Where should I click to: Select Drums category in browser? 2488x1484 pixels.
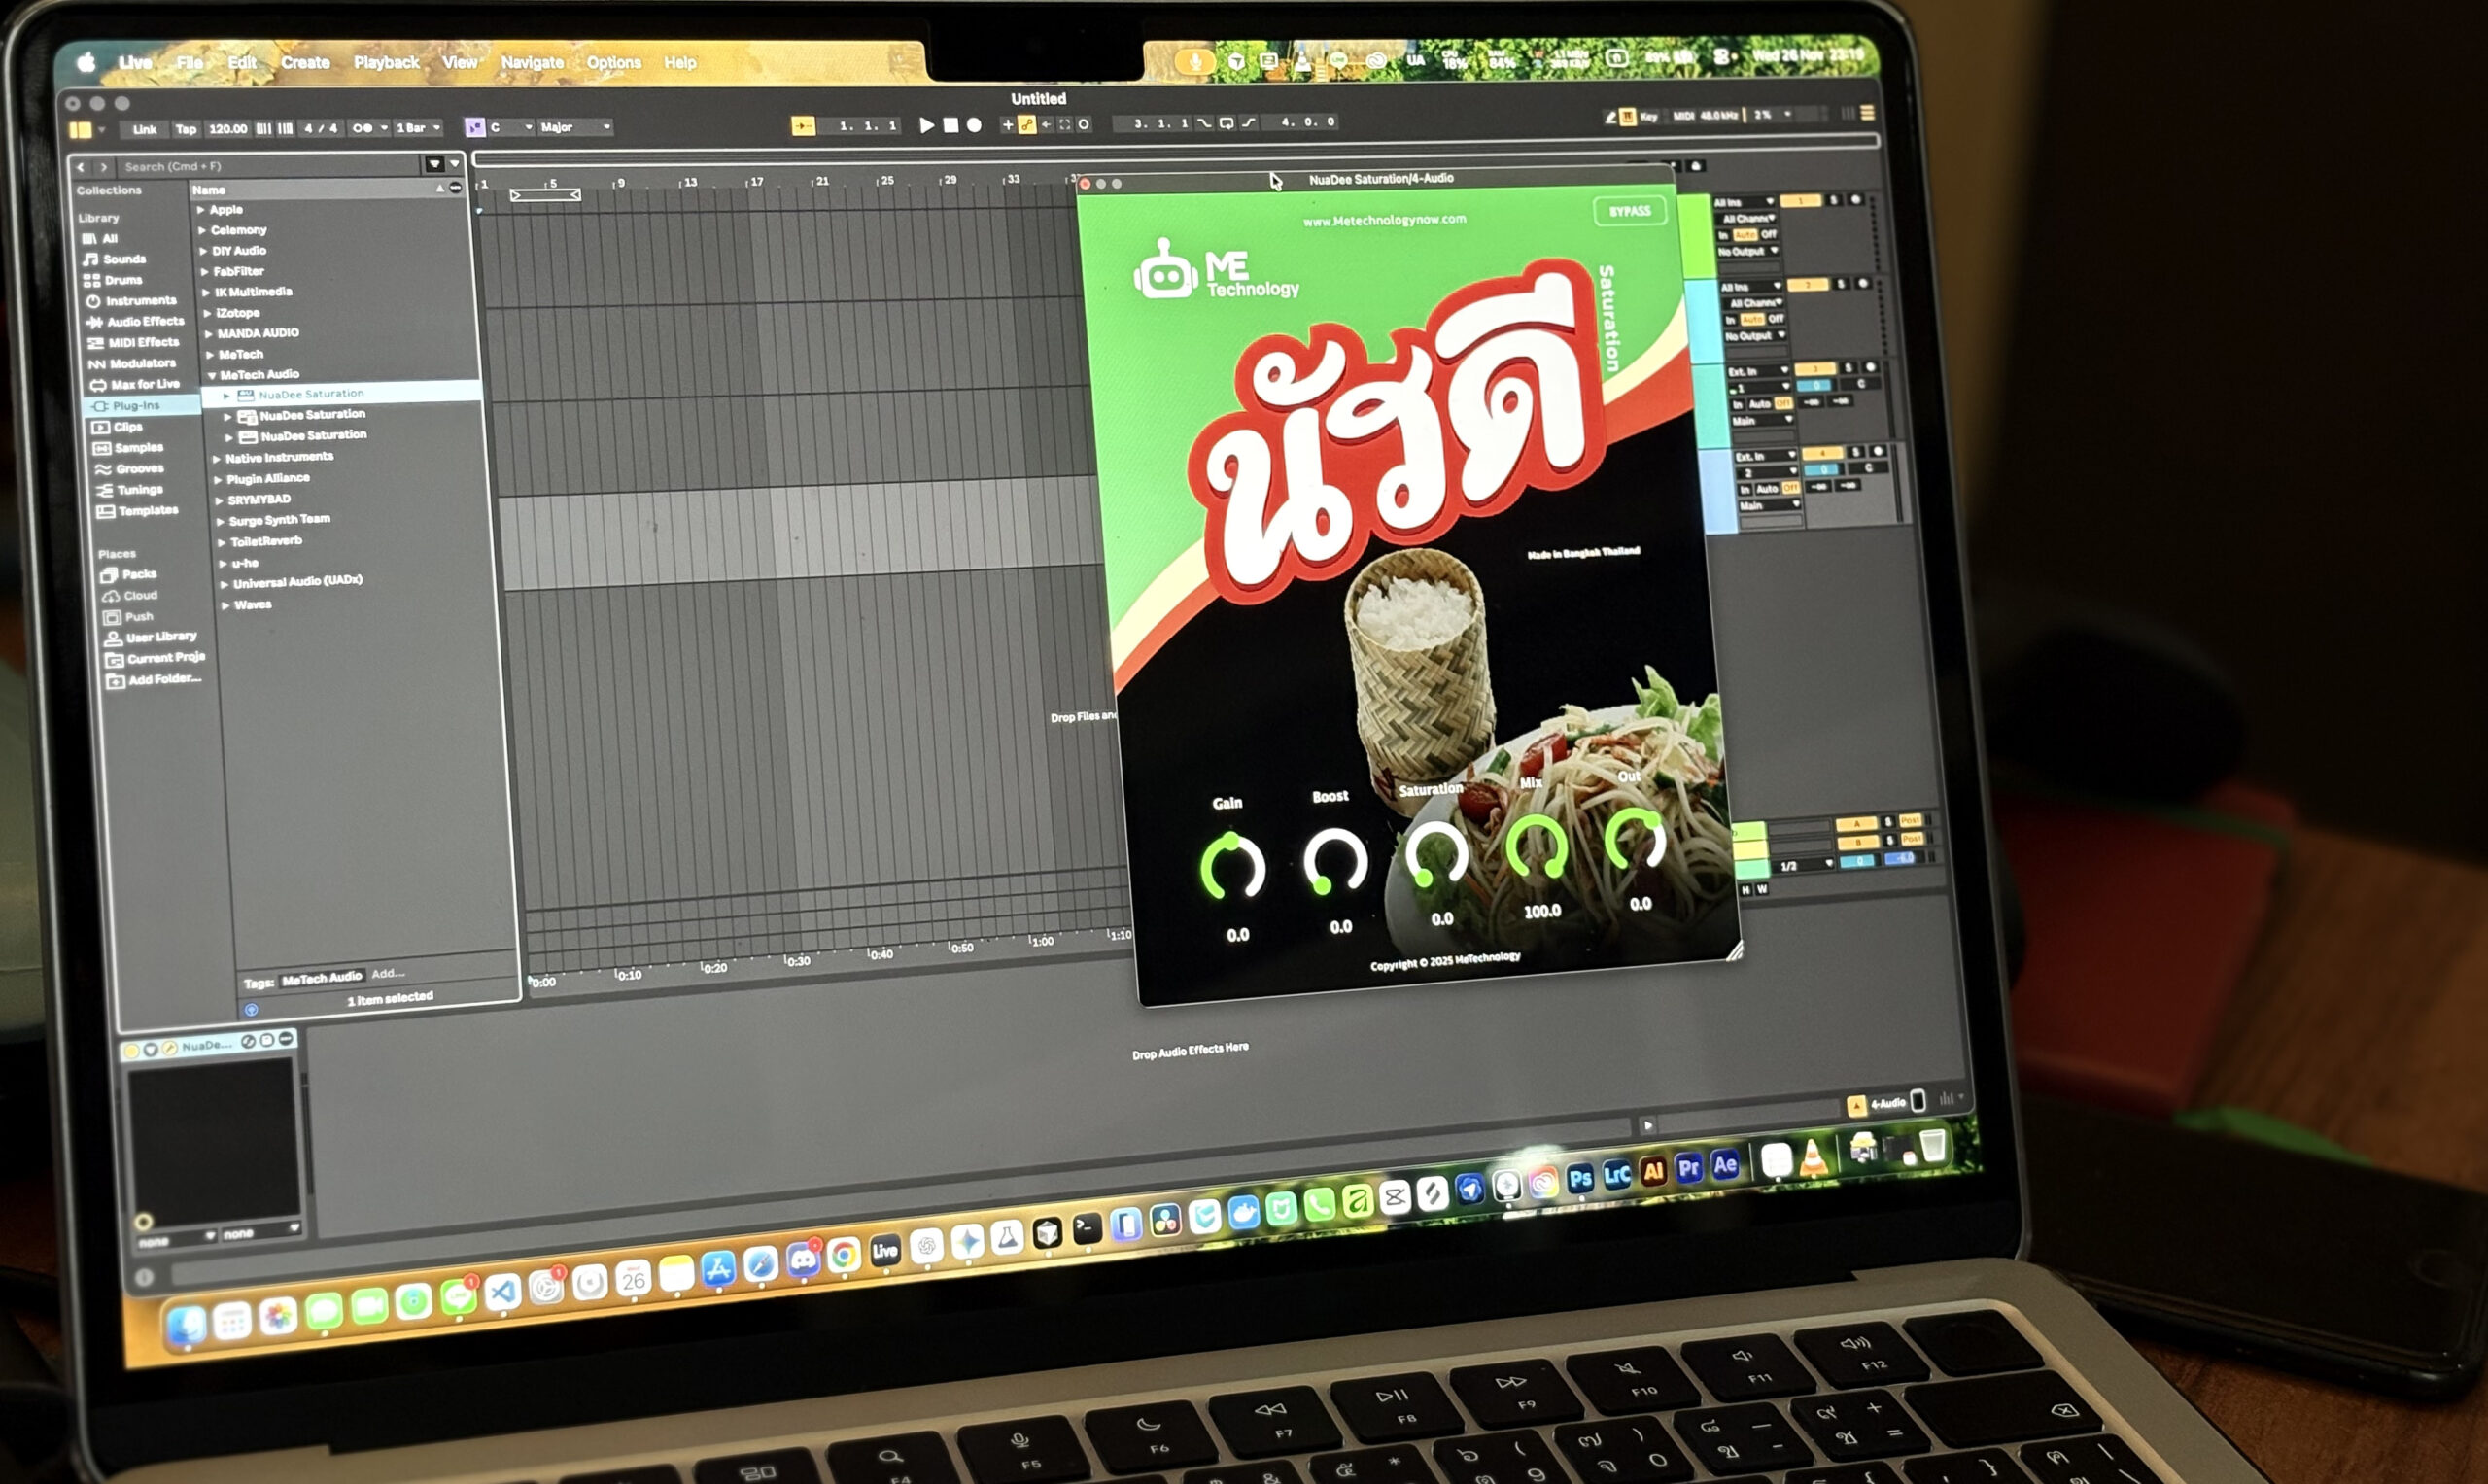pyautogui.click(x=113, y=280)
